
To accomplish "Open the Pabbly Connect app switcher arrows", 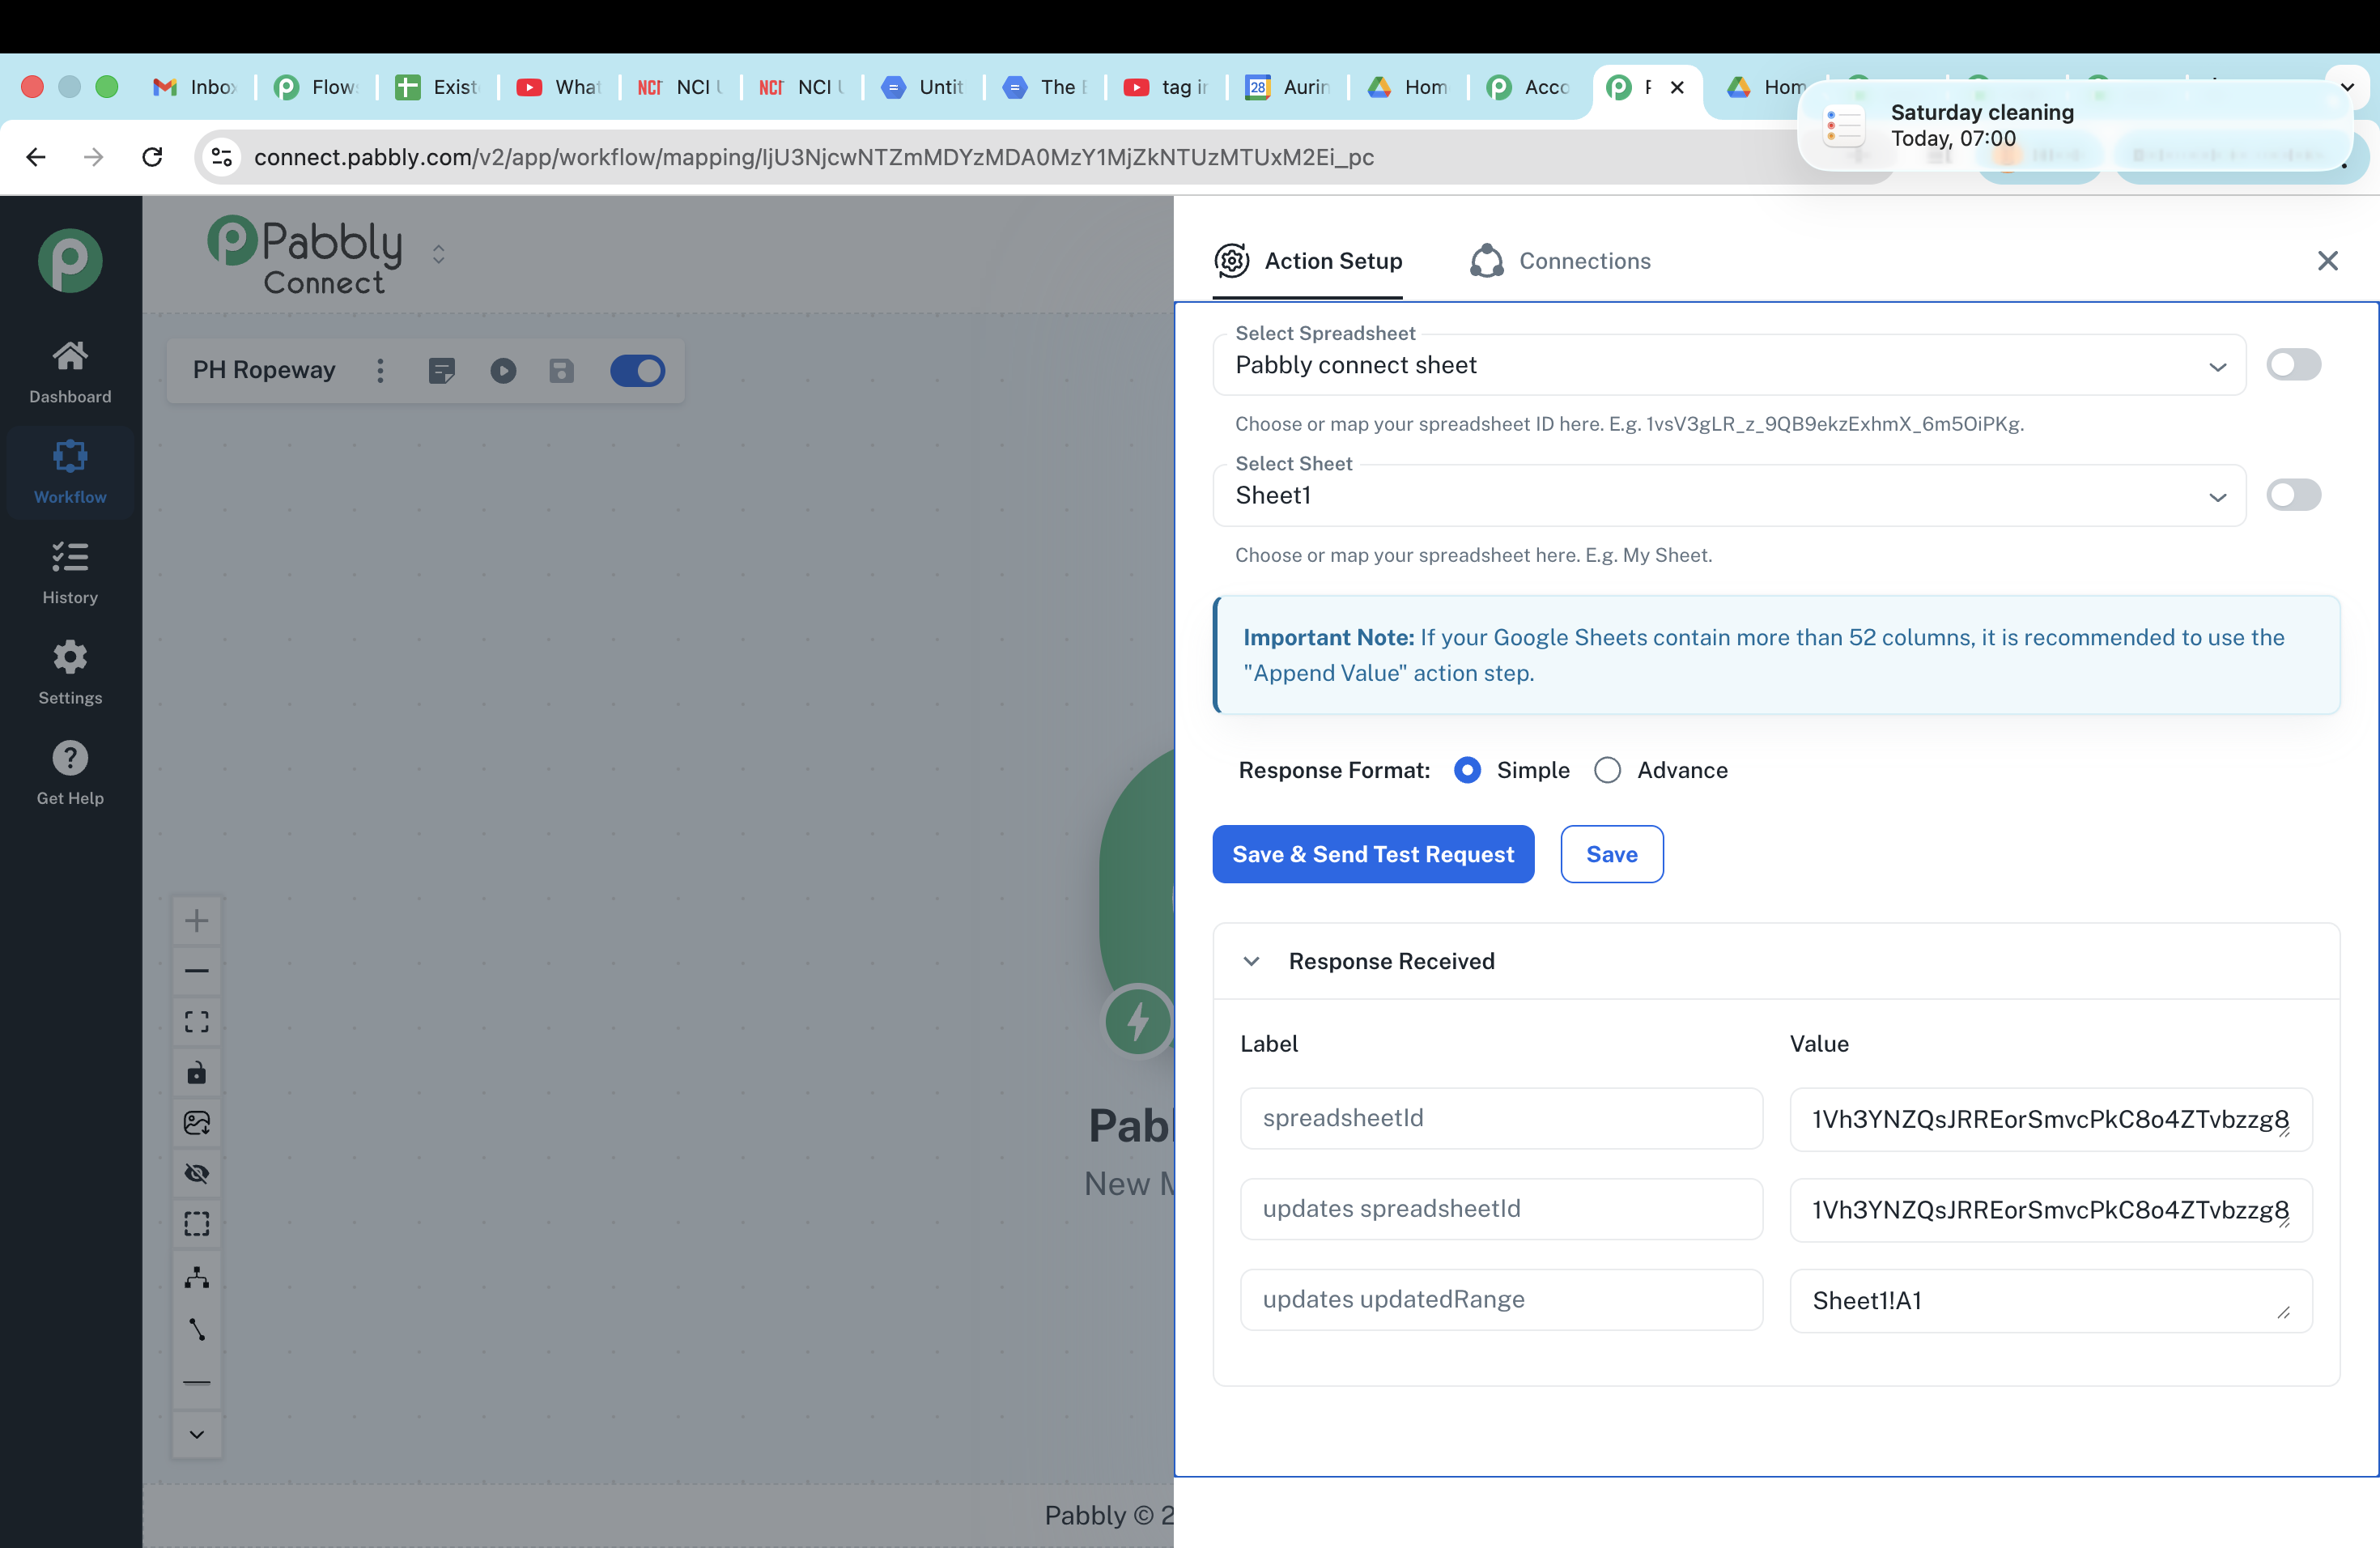I will 438,254.
